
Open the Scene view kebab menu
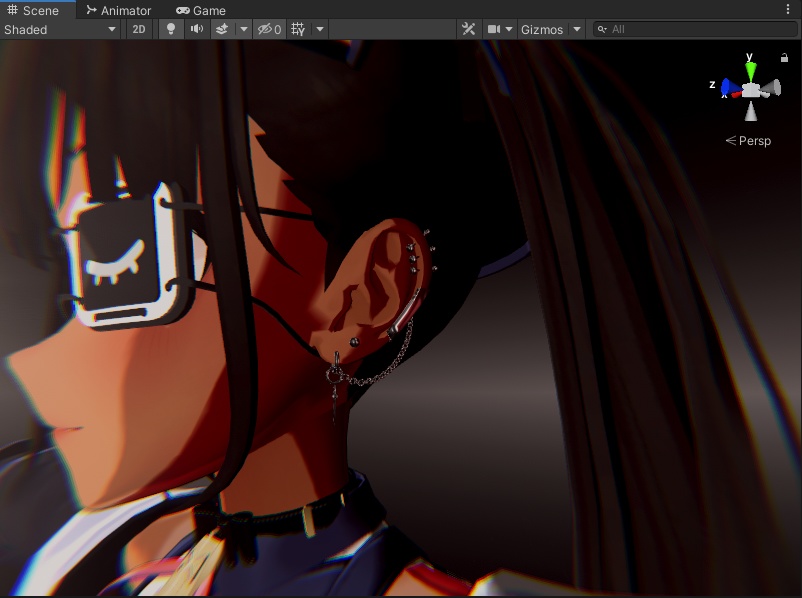tap(789, 8)
